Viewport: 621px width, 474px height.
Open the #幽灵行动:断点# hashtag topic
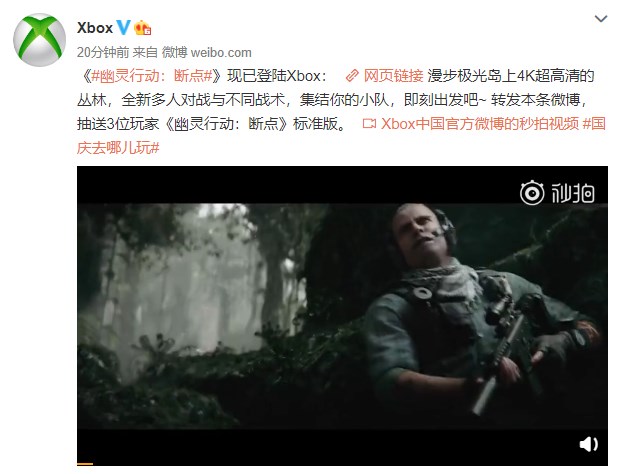click(x=152, y=76)
